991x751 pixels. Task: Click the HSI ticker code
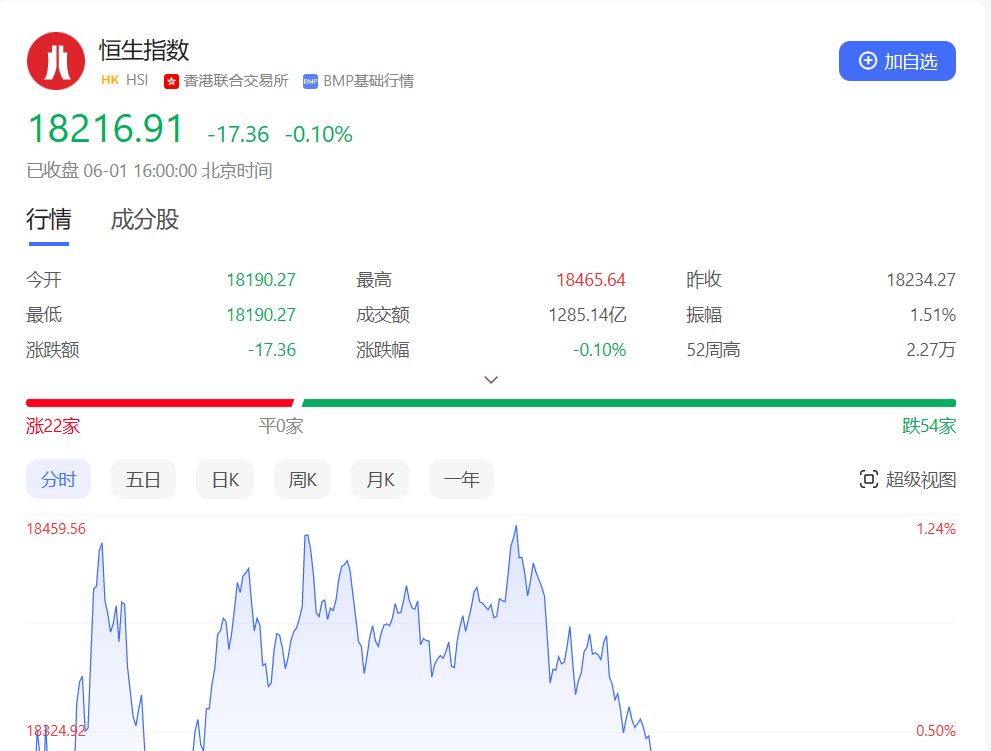(x=137, y=80)
